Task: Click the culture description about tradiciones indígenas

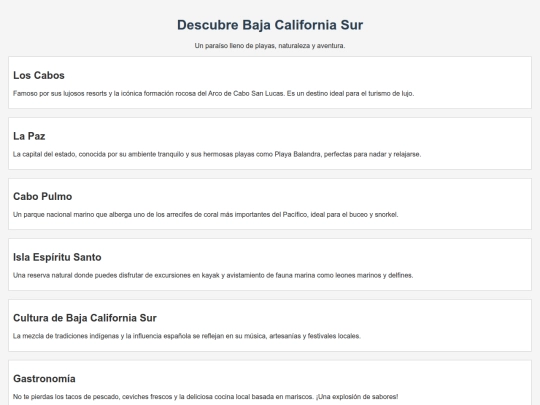Action: pos(187,336)
